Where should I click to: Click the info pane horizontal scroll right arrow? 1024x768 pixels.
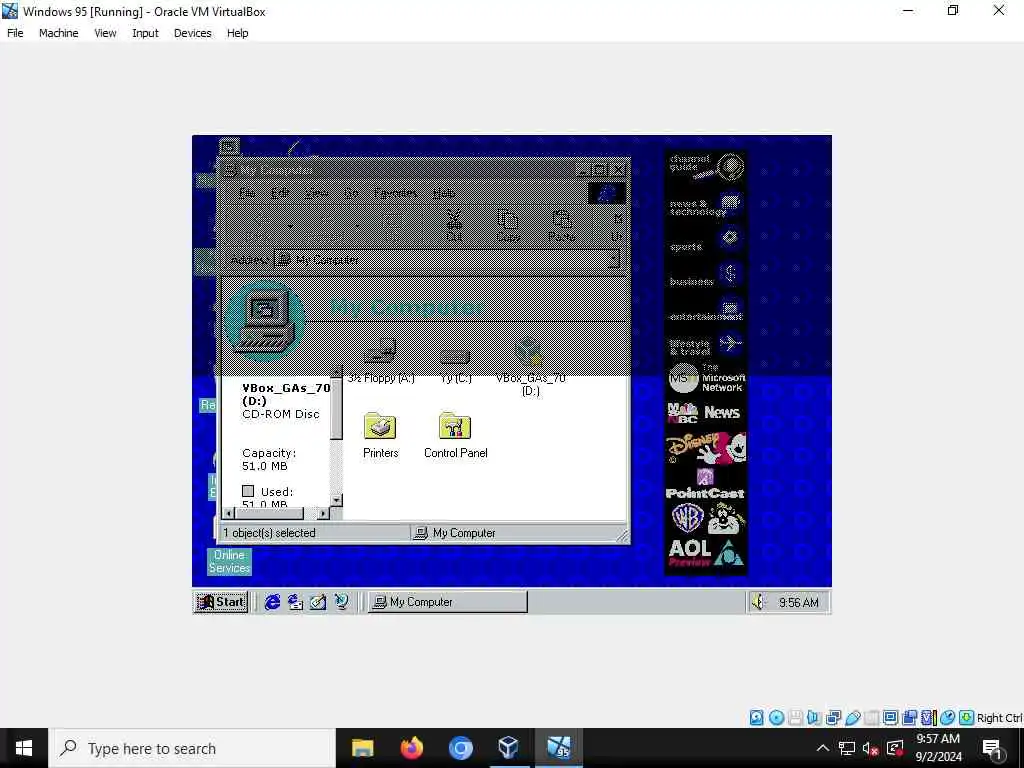pyautogui.click(x=323, y=514)
